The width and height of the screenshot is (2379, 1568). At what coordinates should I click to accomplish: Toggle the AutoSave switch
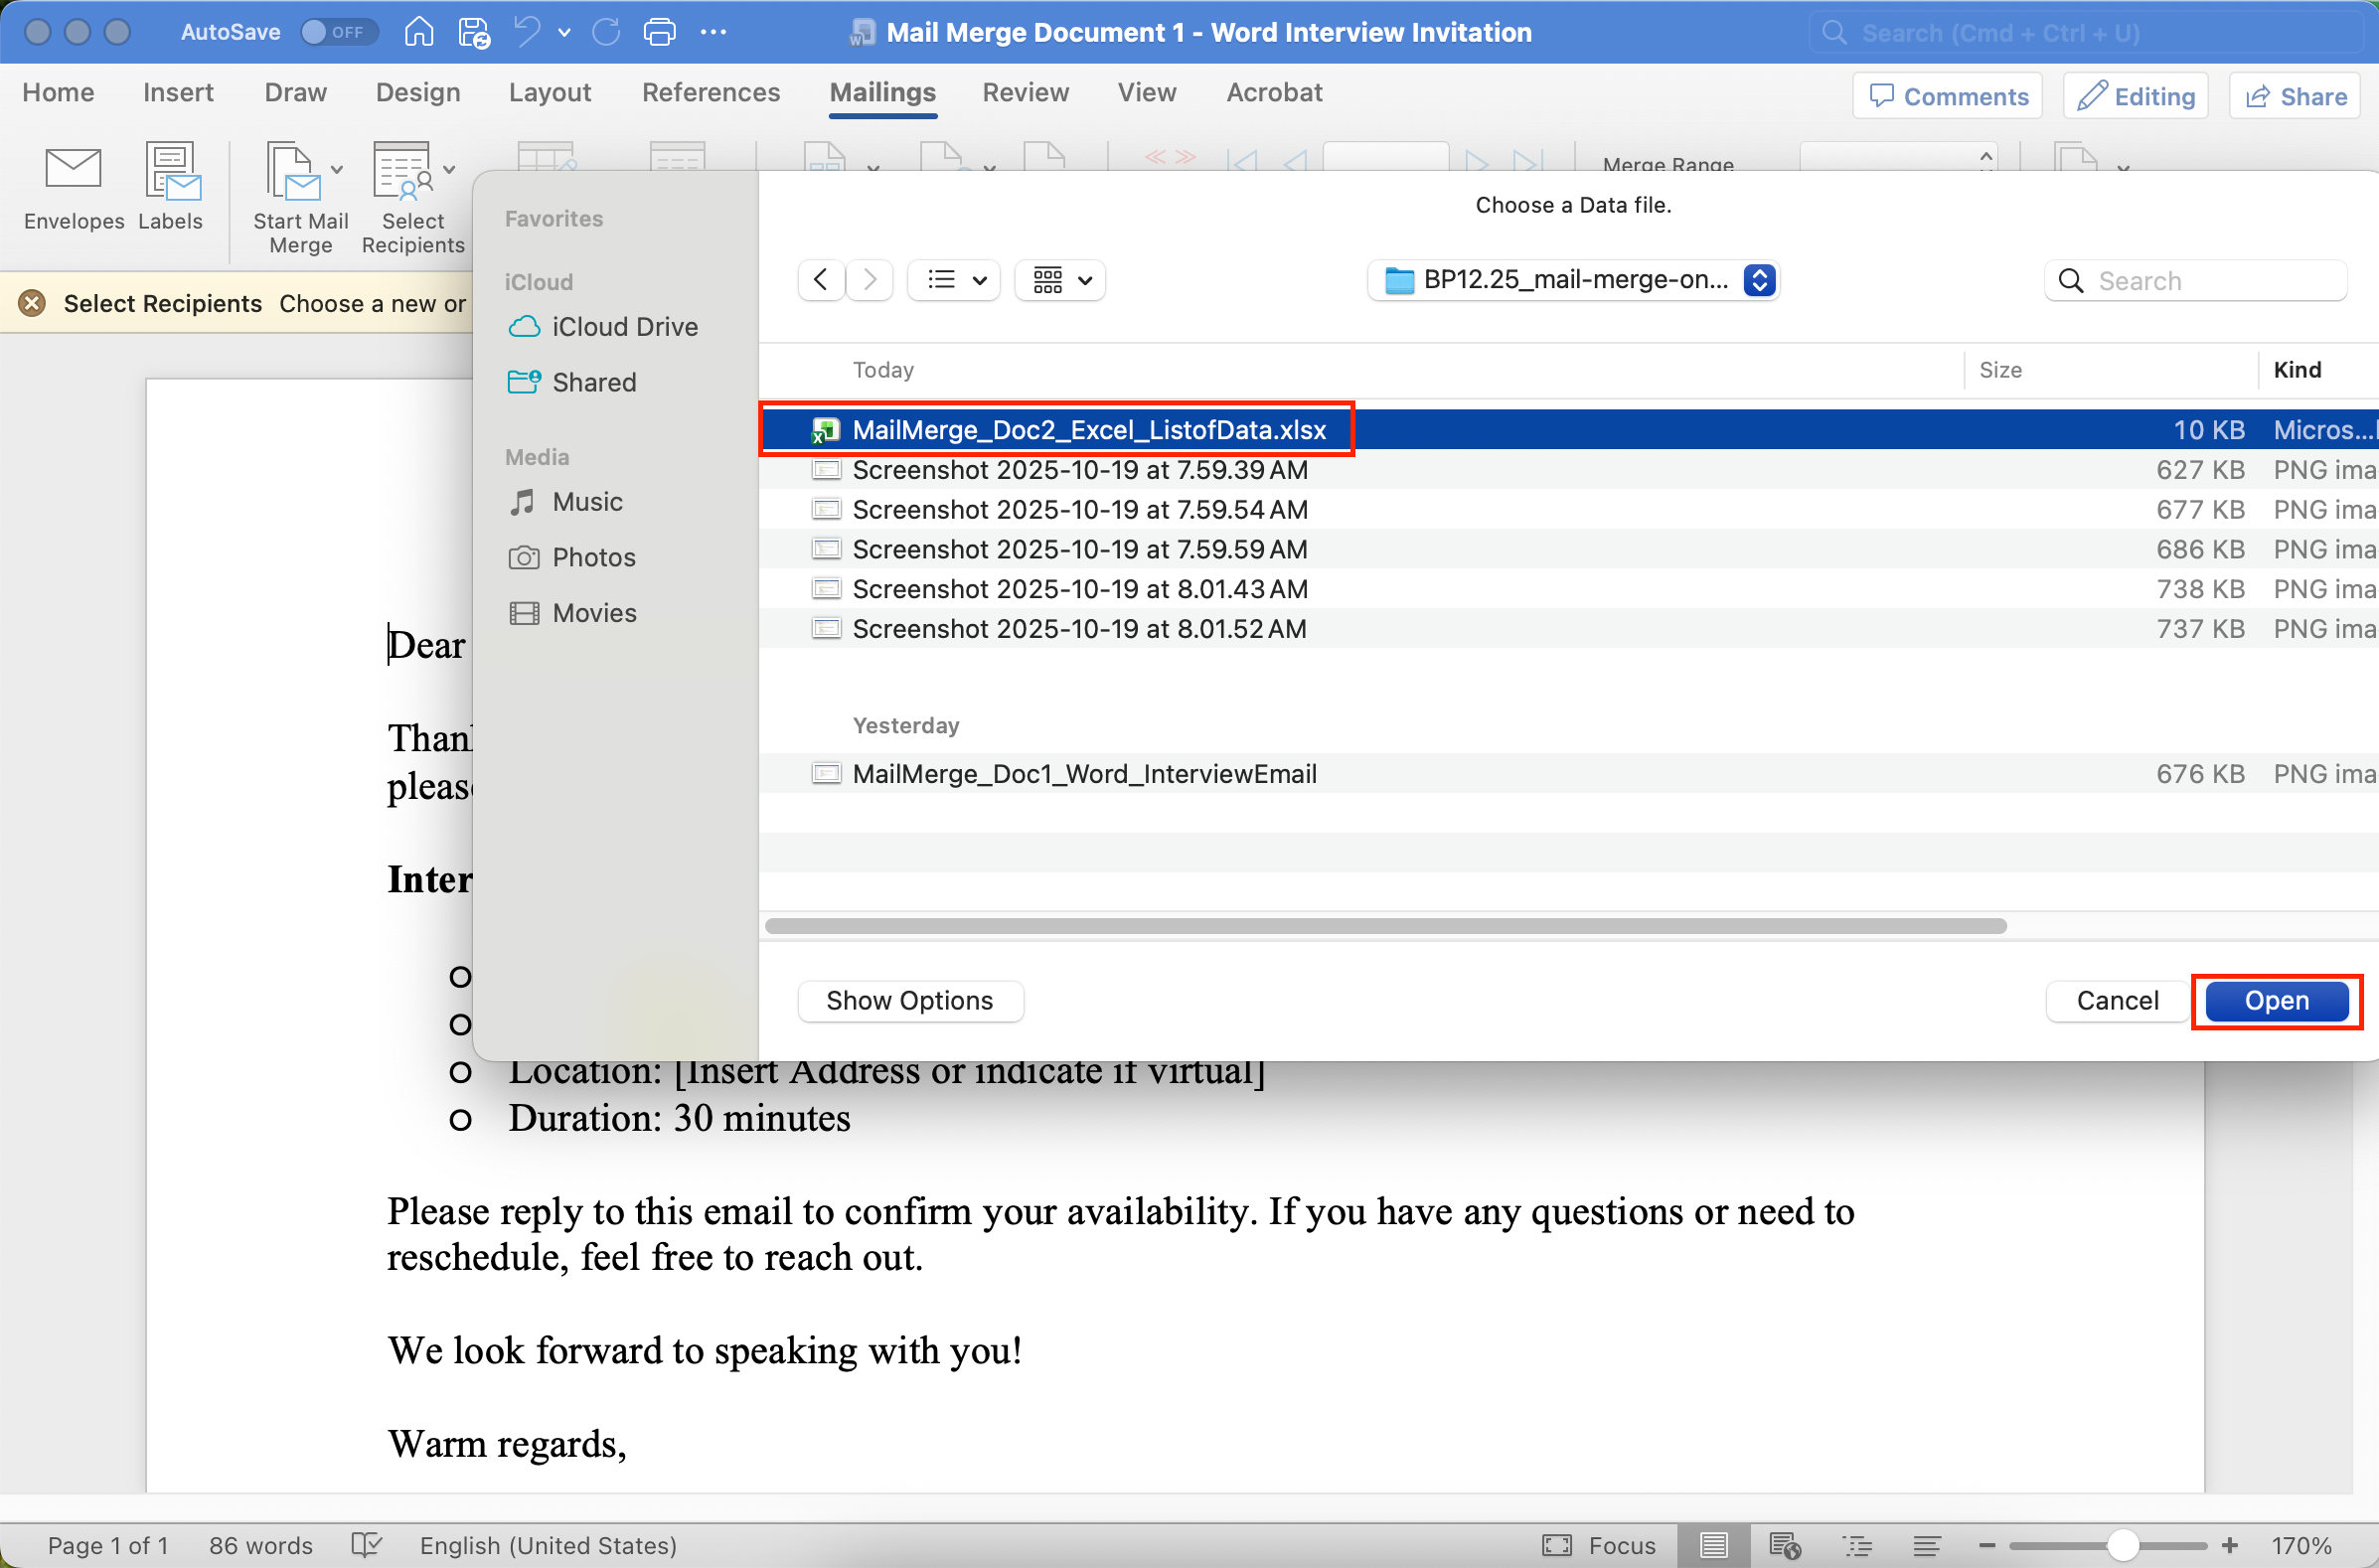(337, 32)
